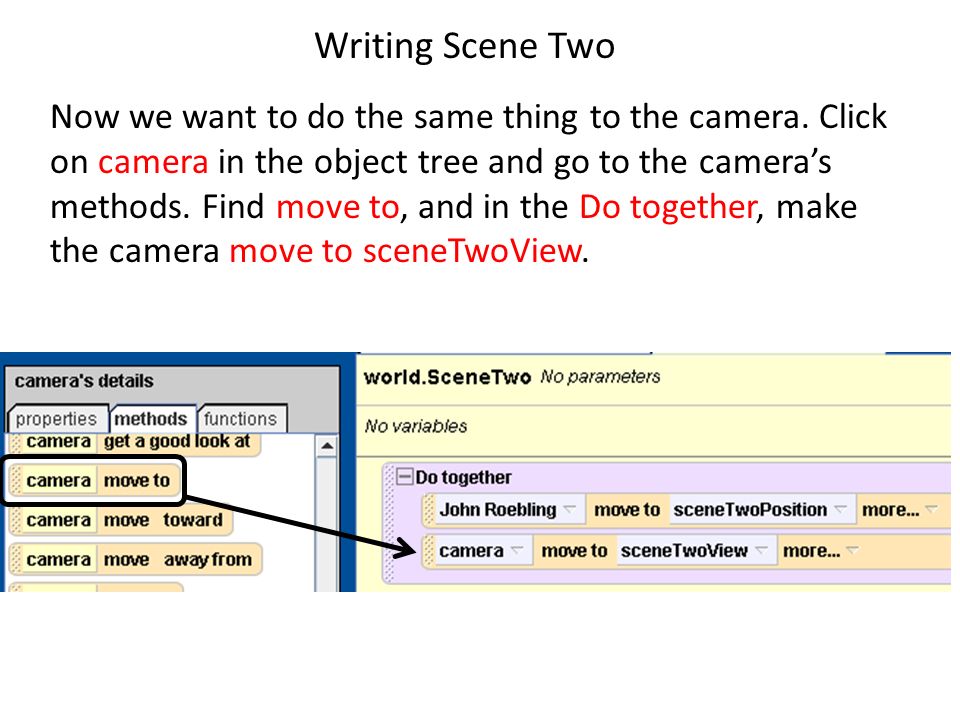Collapse the Do together block
This screenshot has height=720, width=960.
[x=404, y=476]
